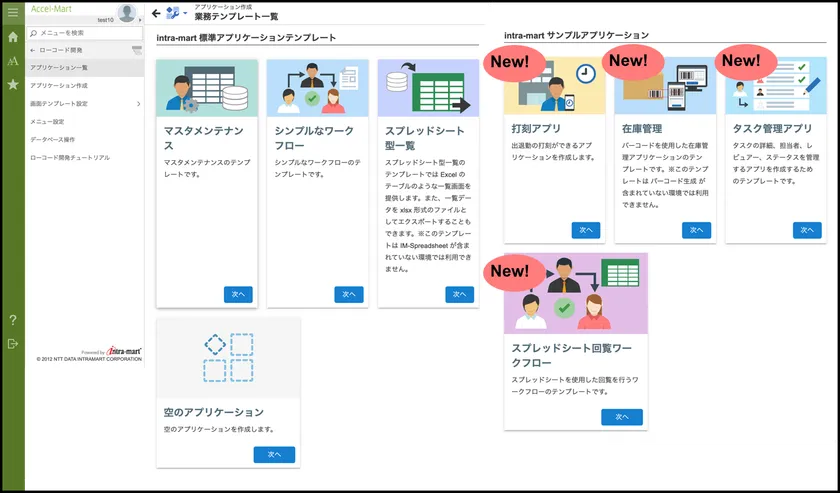Image resolution: width=840 pixels, height=493 pixels.
Task: Click the user avatar icon
Action: 127,13
